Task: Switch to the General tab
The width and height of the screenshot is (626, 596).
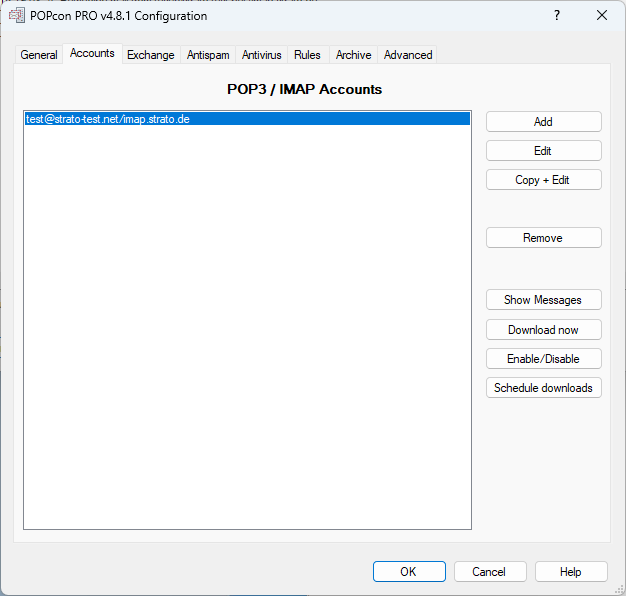Action: 39,55
